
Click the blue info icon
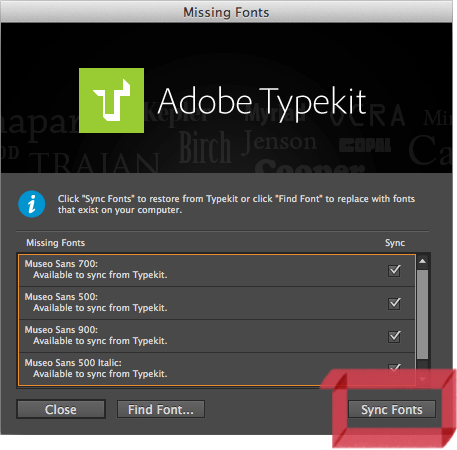click(32, 204)
